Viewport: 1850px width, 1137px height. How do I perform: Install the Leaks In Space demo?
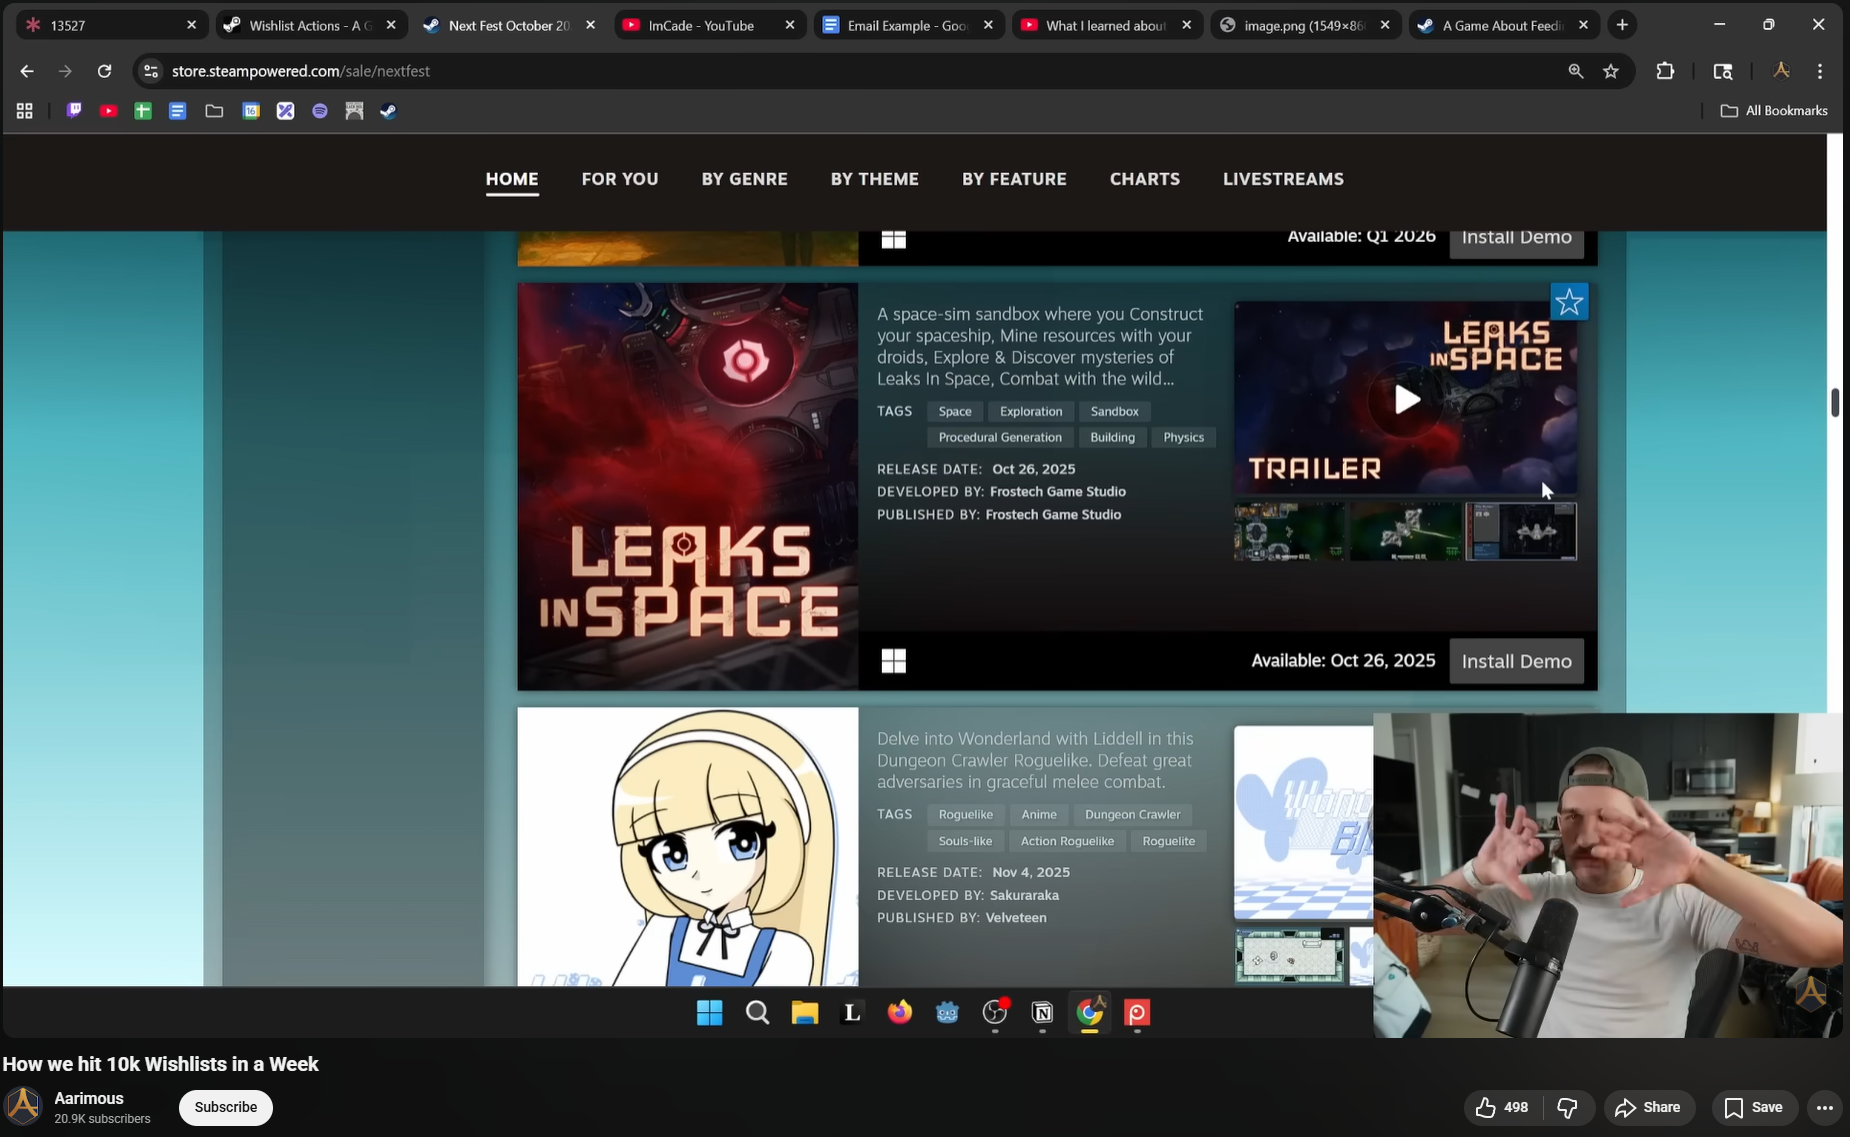tap(1516, 661)
